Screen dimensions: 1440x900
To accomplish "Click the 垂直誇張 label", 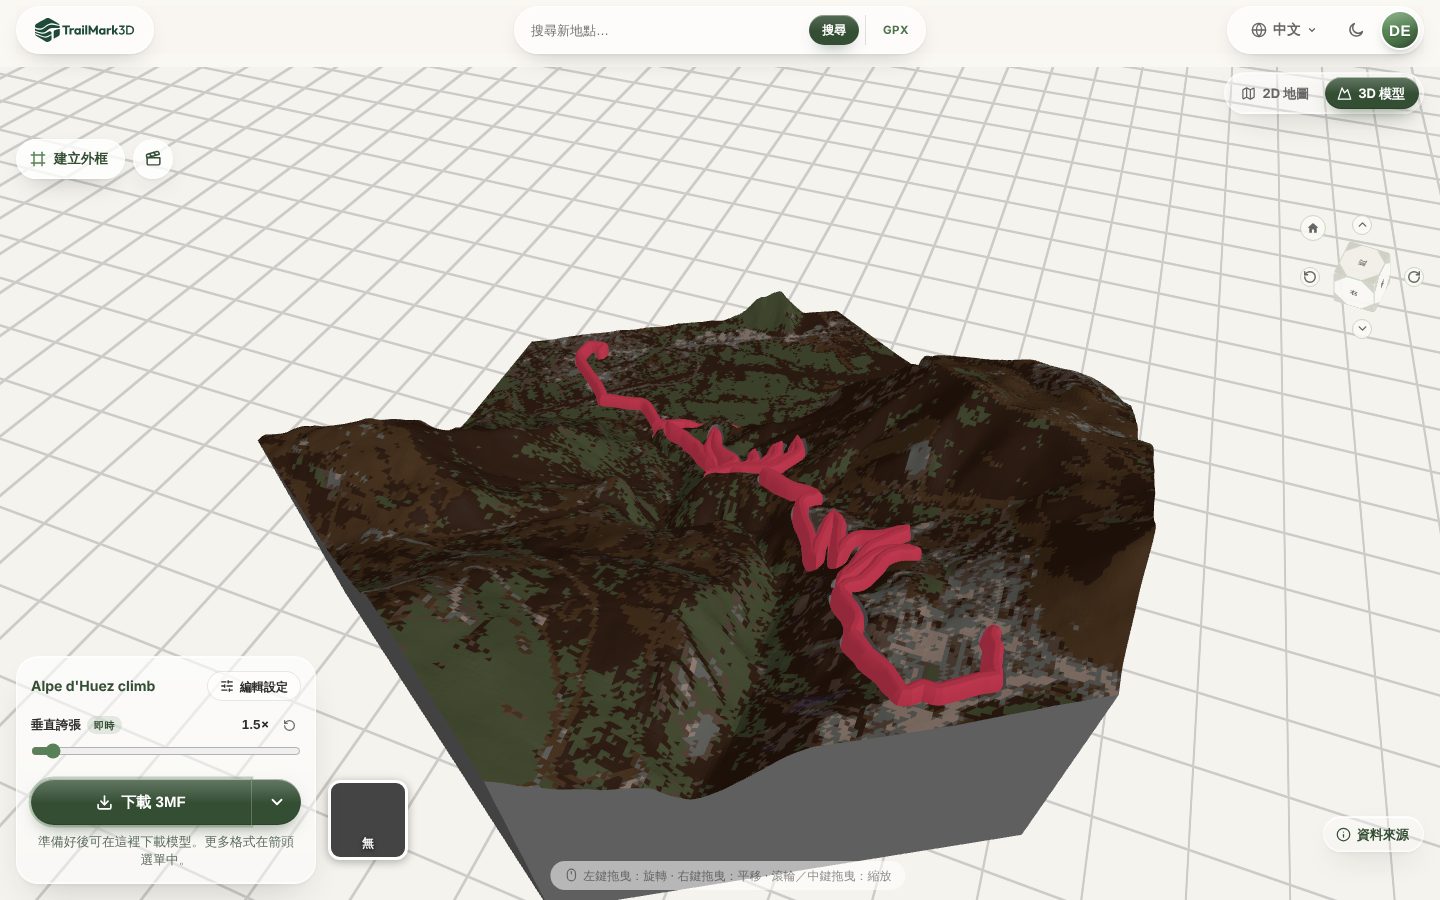I will (x=56, y=725).
